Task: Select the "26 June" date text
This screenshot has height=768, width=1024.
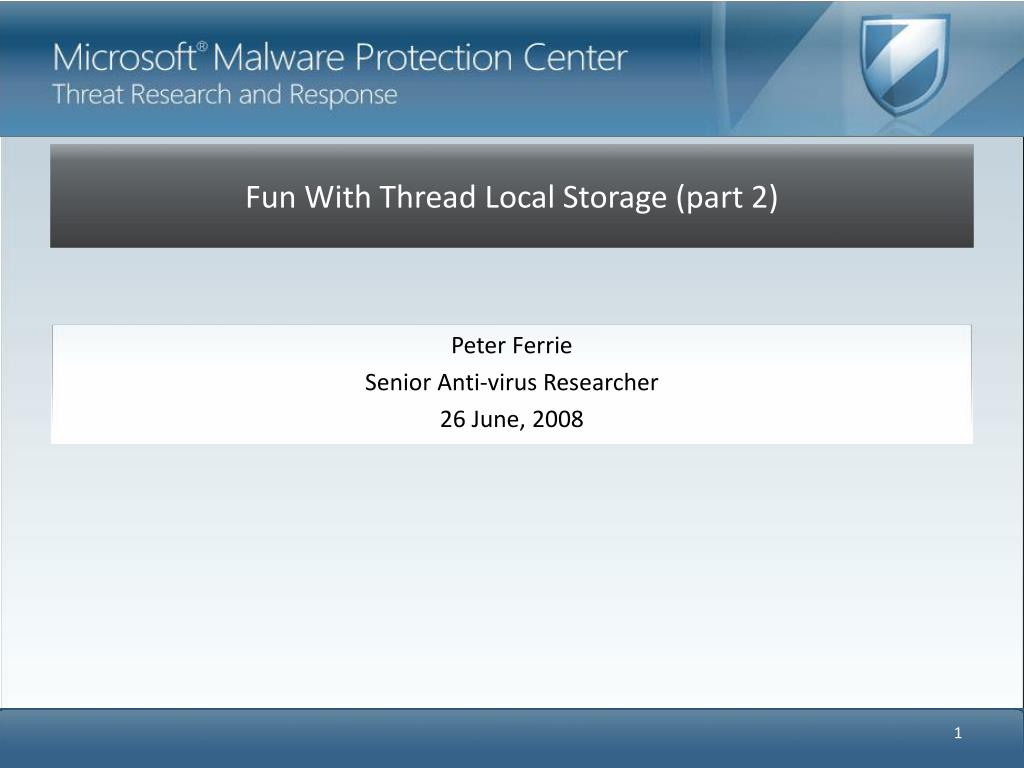Action: [482, 419]
